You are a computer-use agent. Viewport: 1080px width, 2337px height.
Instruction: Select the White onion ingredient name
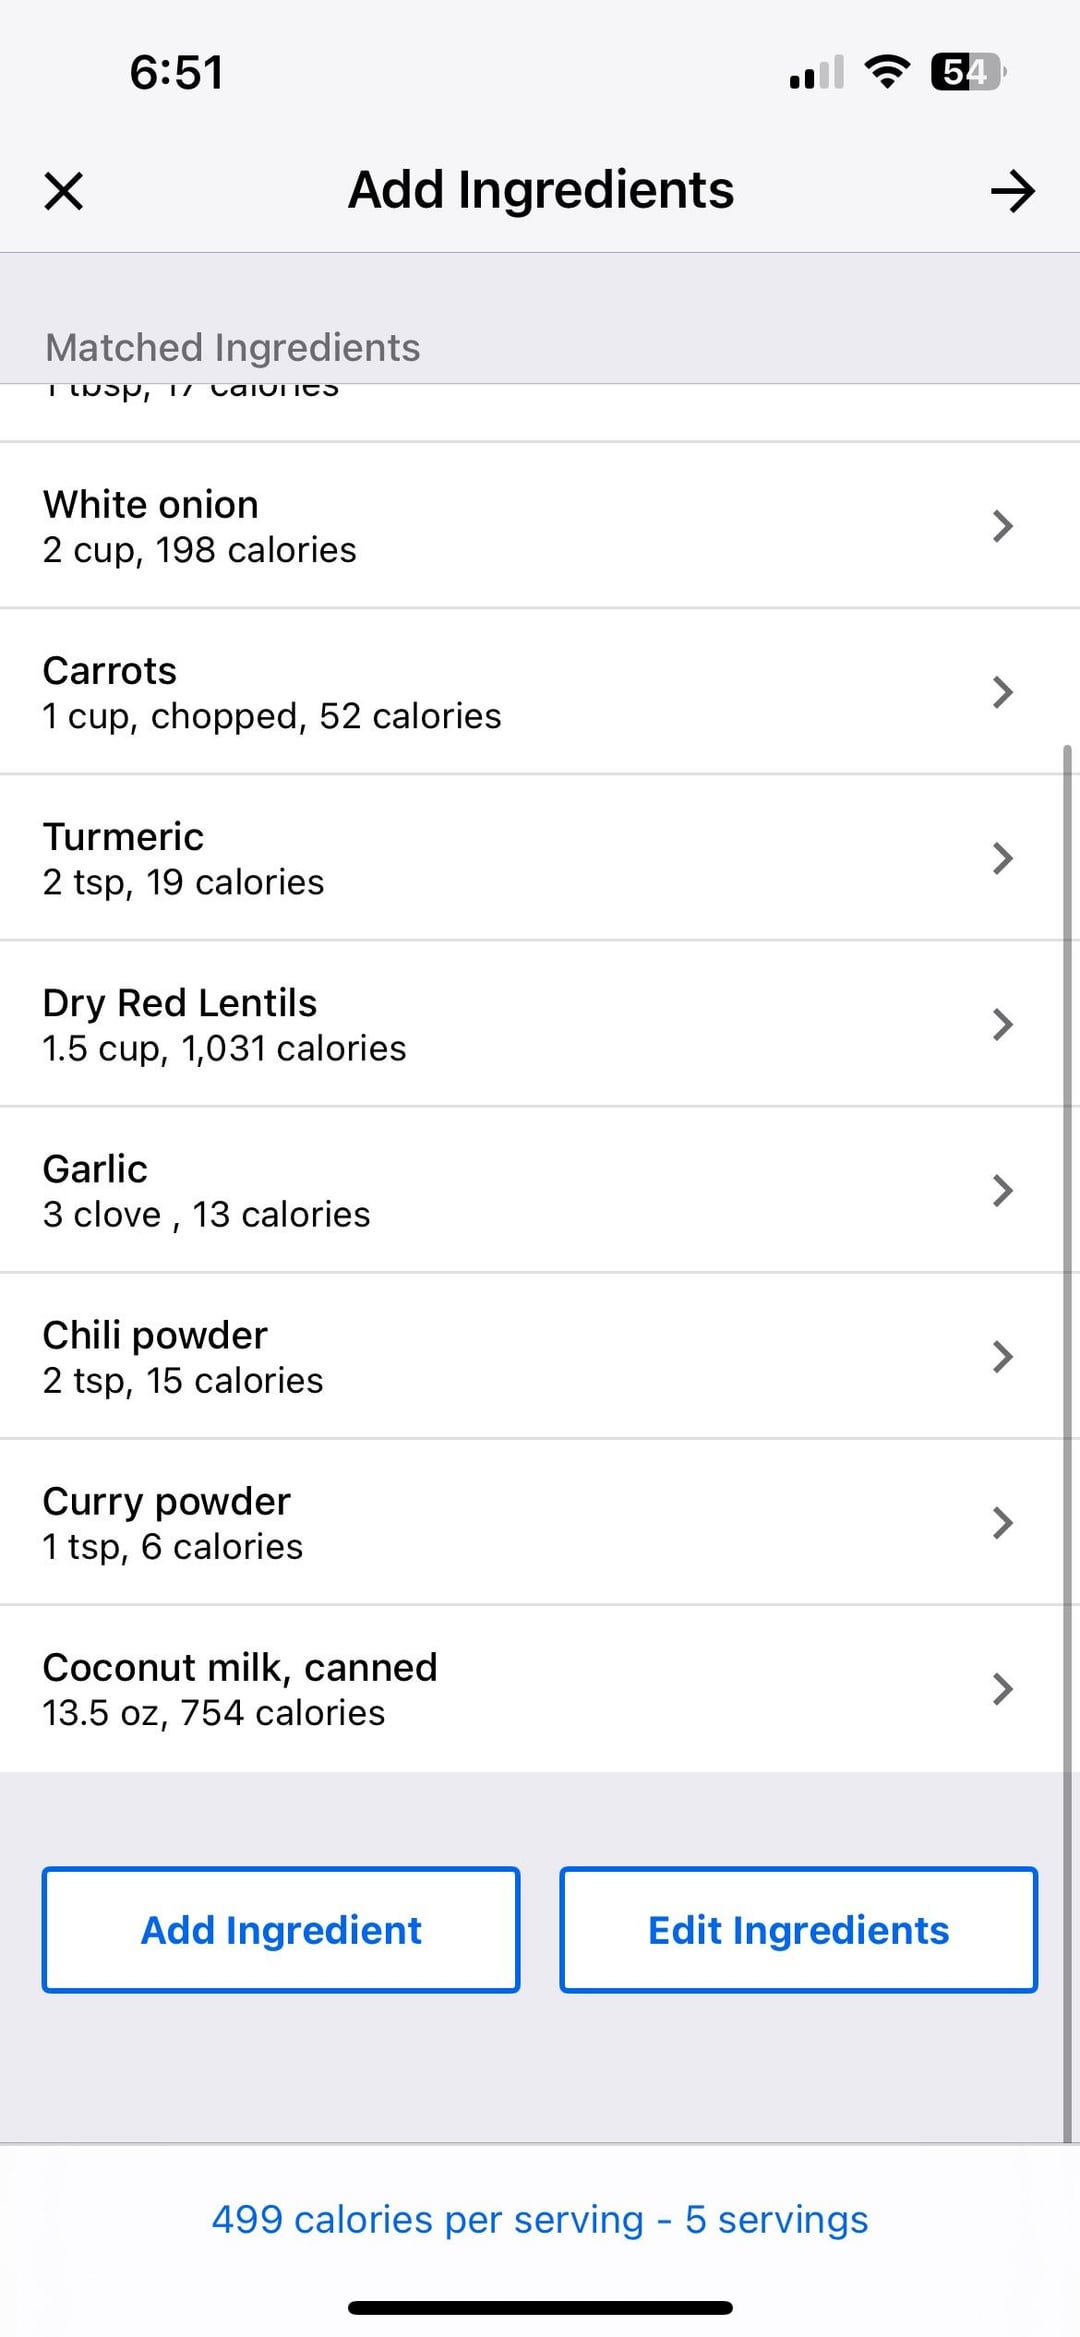pos(151,505)
